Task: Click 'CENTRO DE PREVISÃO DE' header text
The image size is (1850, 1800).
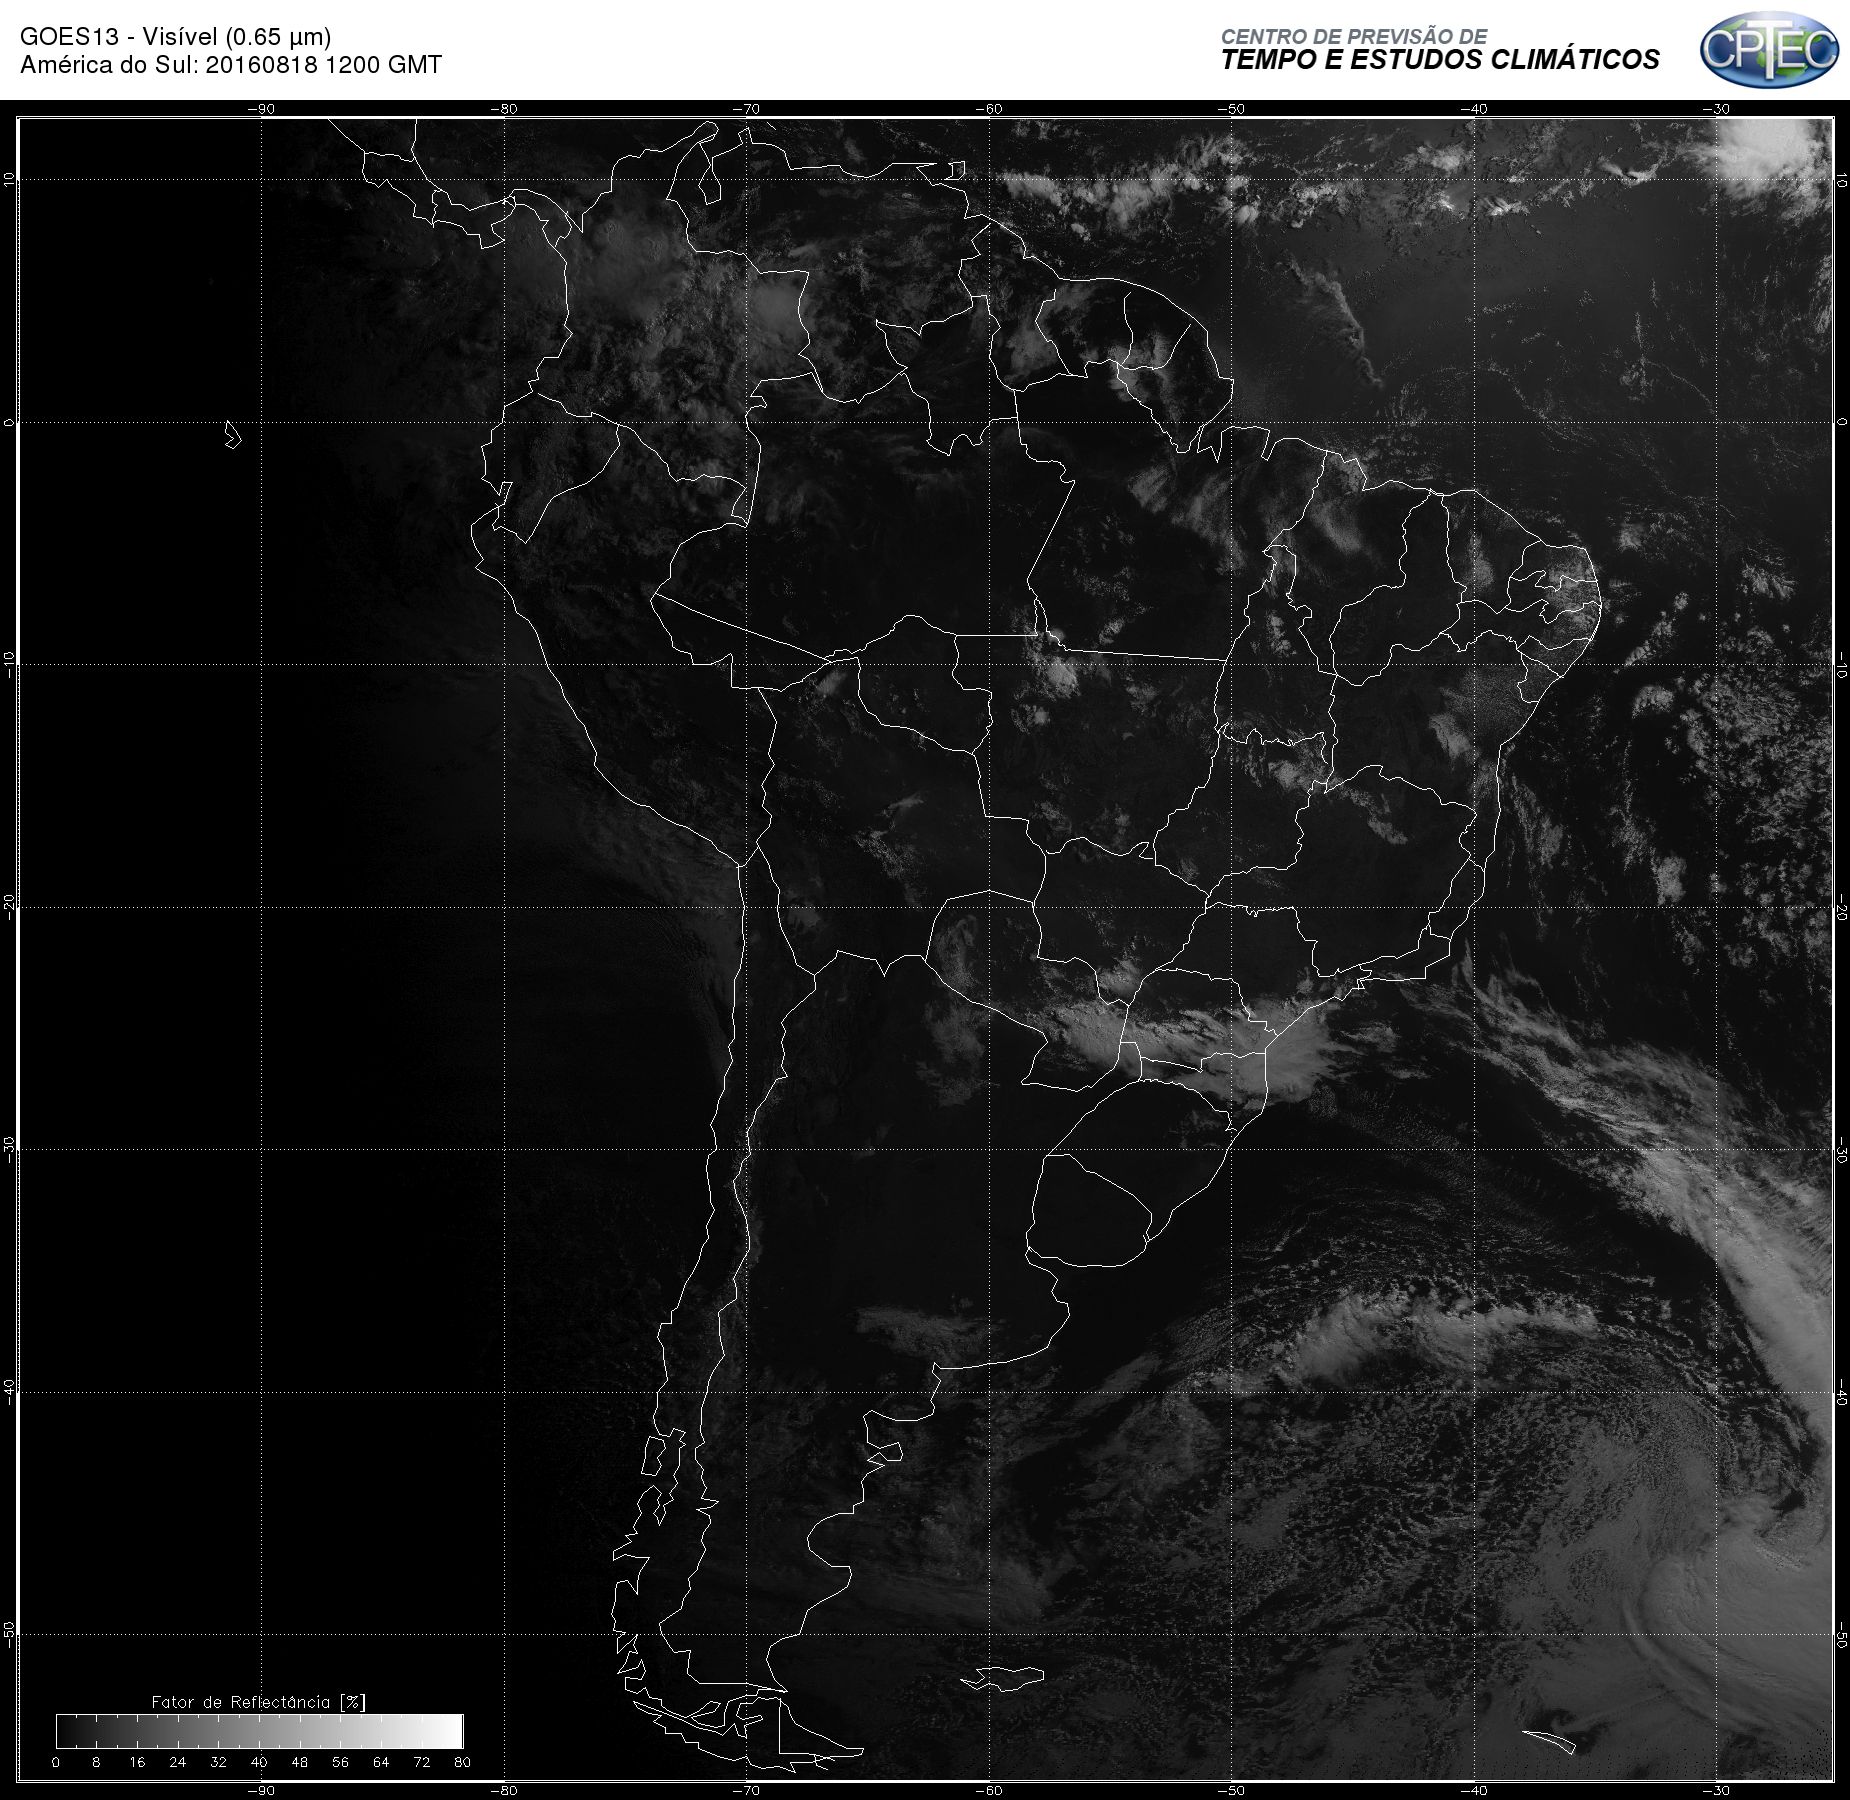Action: click(x=1354, y=36)
